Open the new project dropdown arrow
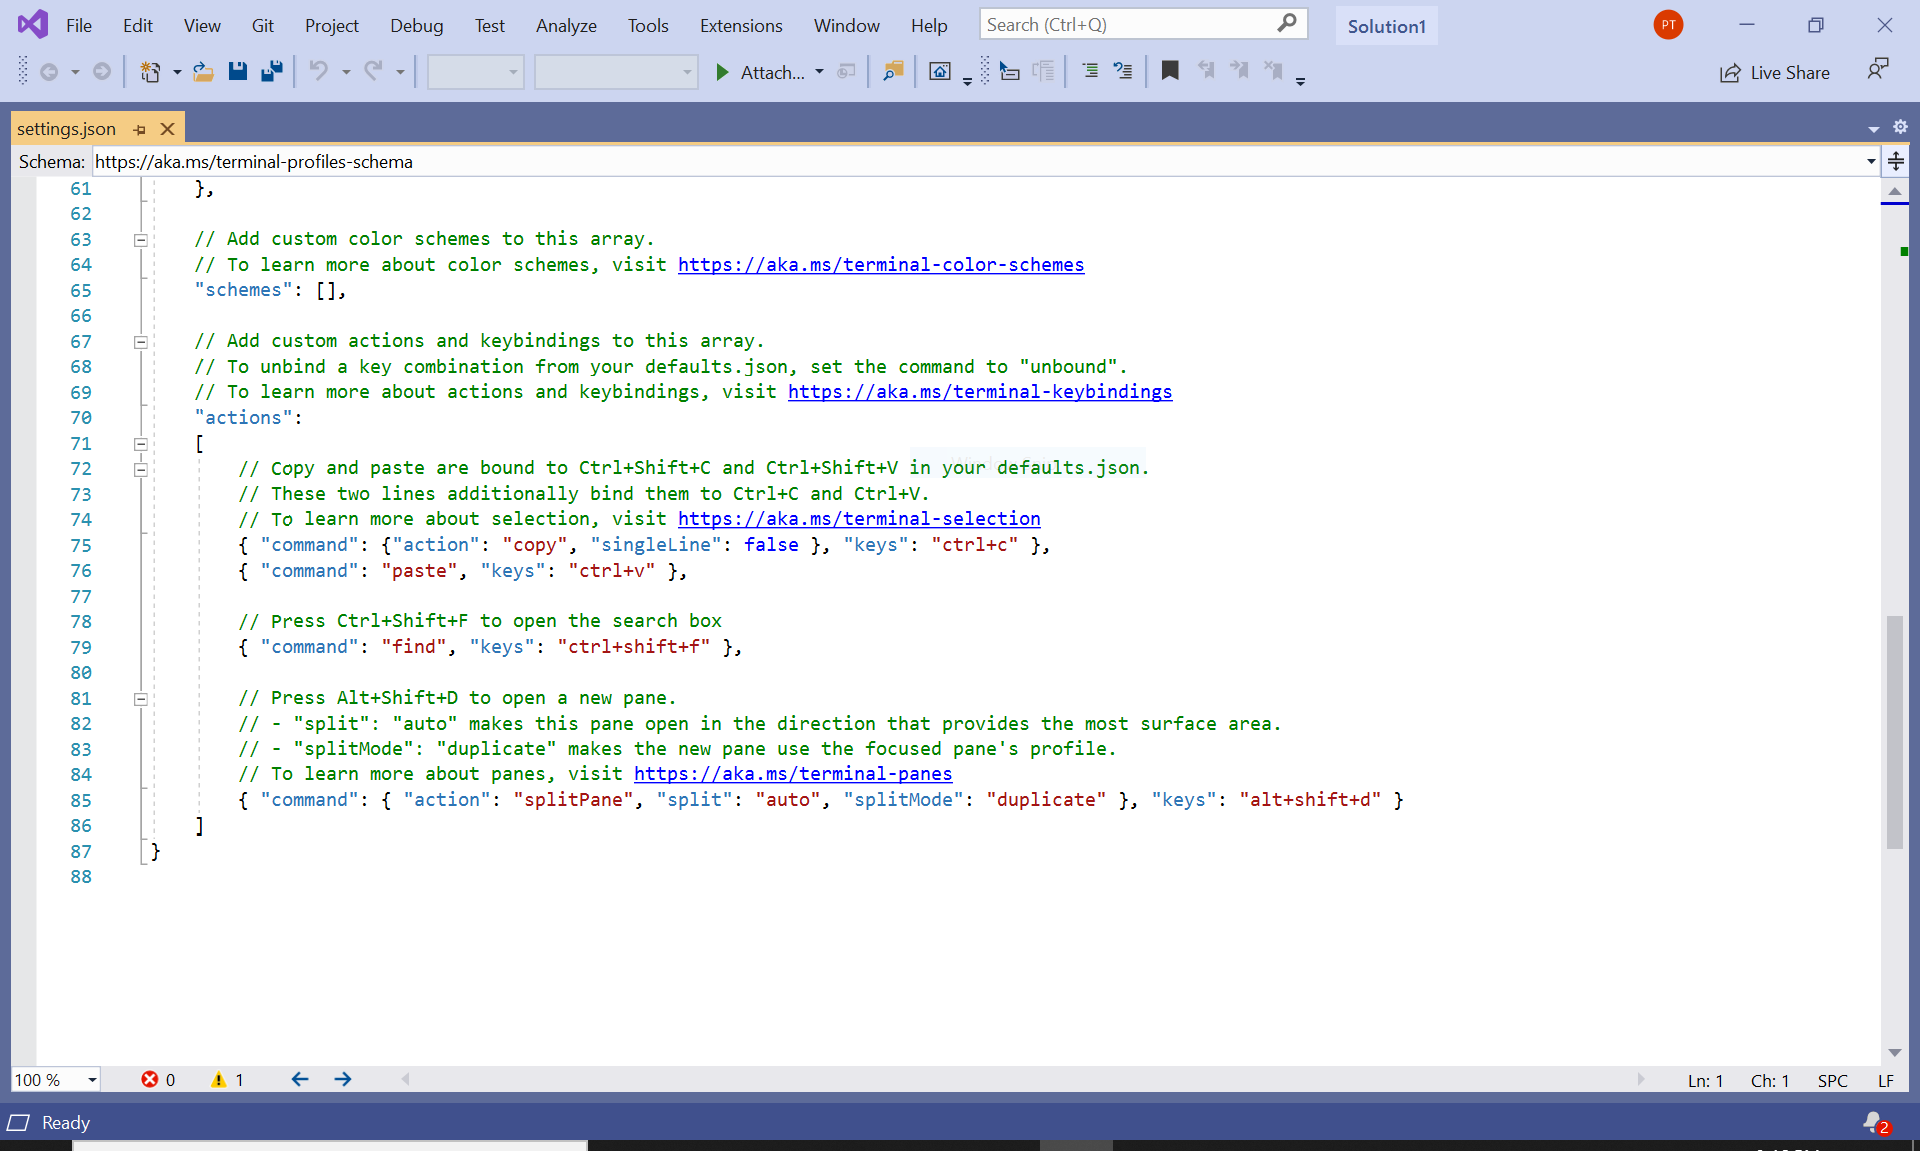This screenshot has width=1920, height=1151. 177,72
